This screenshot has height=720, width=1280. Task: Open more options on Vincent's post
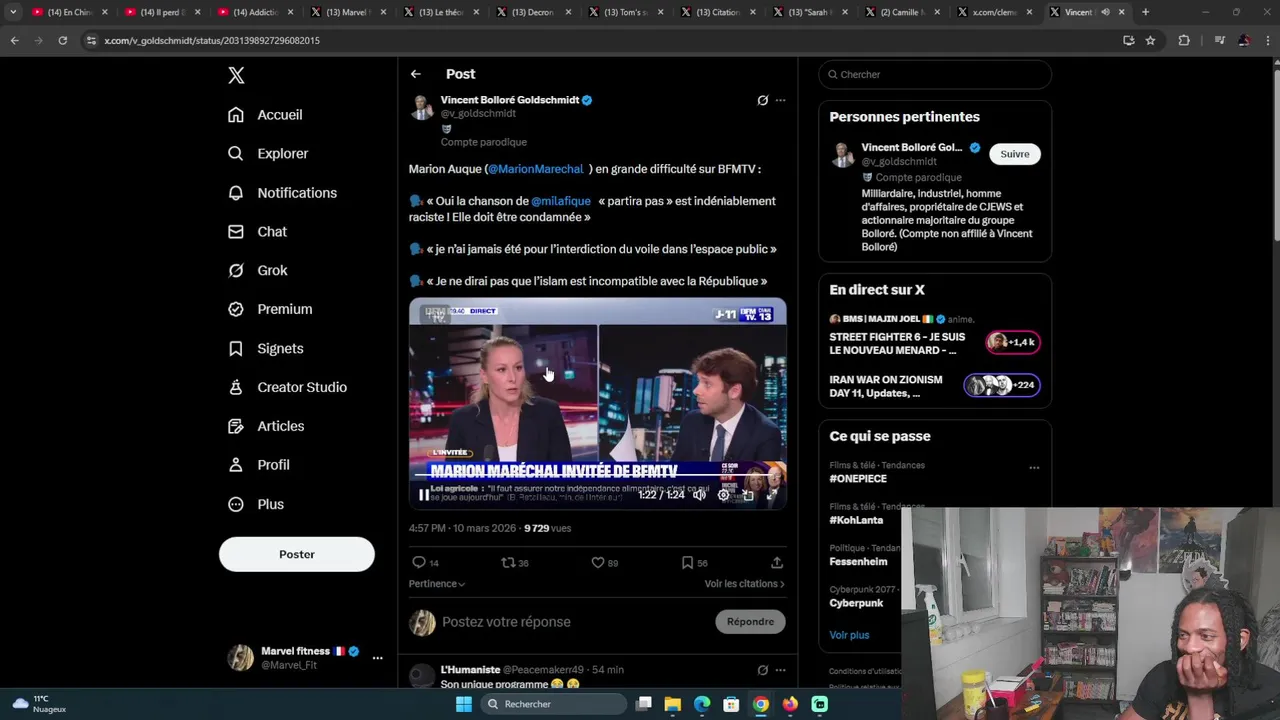click(781, 100)
